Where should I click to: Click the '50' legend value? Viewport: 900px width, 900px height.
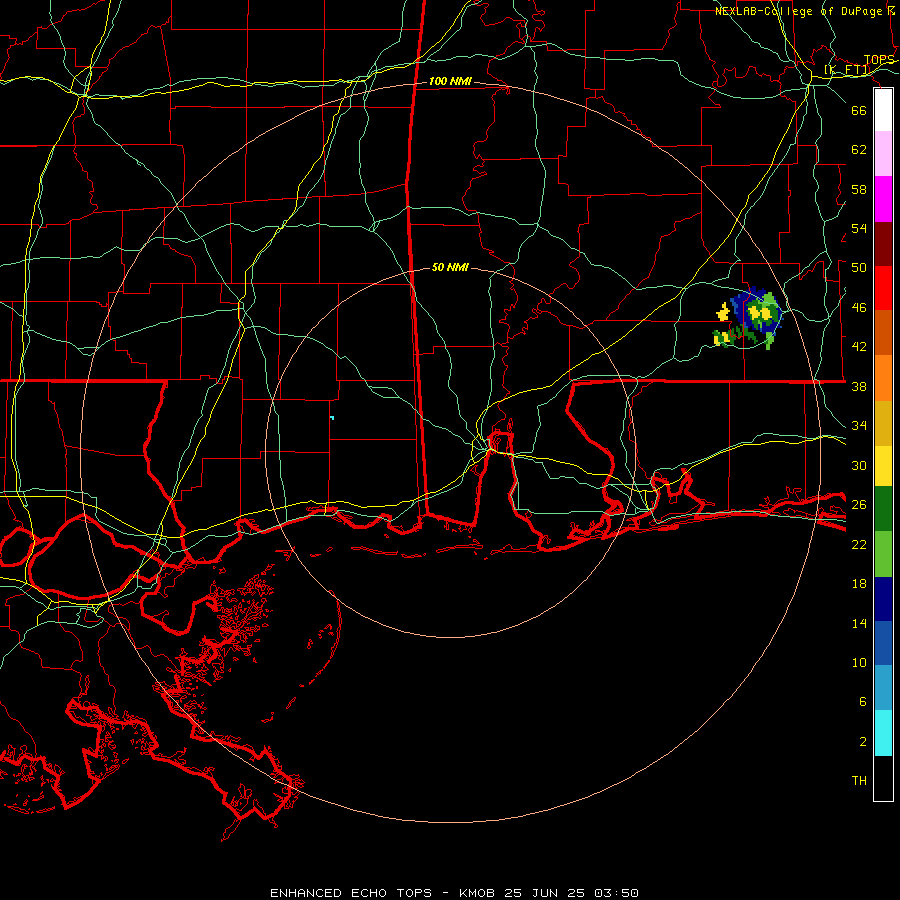pyautogui.click(x=859, y=267)
